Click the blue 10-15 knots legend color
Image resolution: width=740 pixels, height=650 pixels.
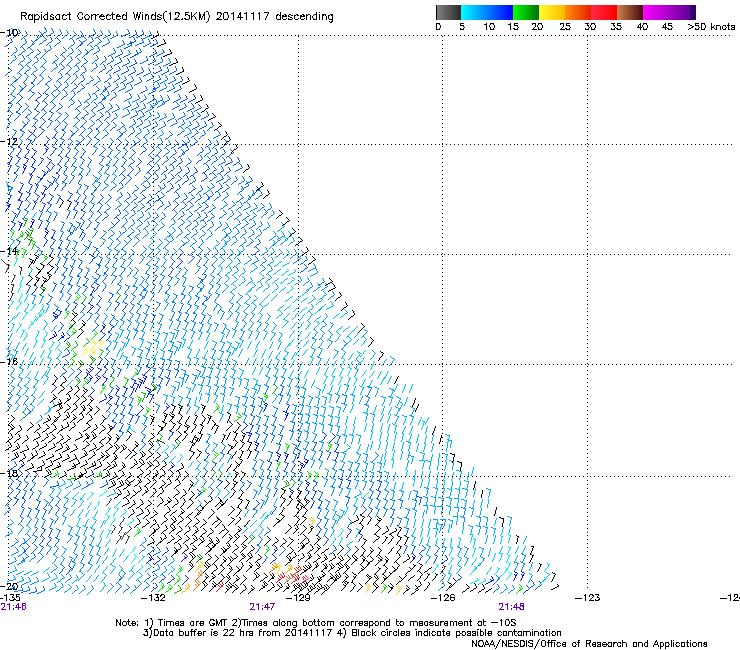(x=500, y=12)
